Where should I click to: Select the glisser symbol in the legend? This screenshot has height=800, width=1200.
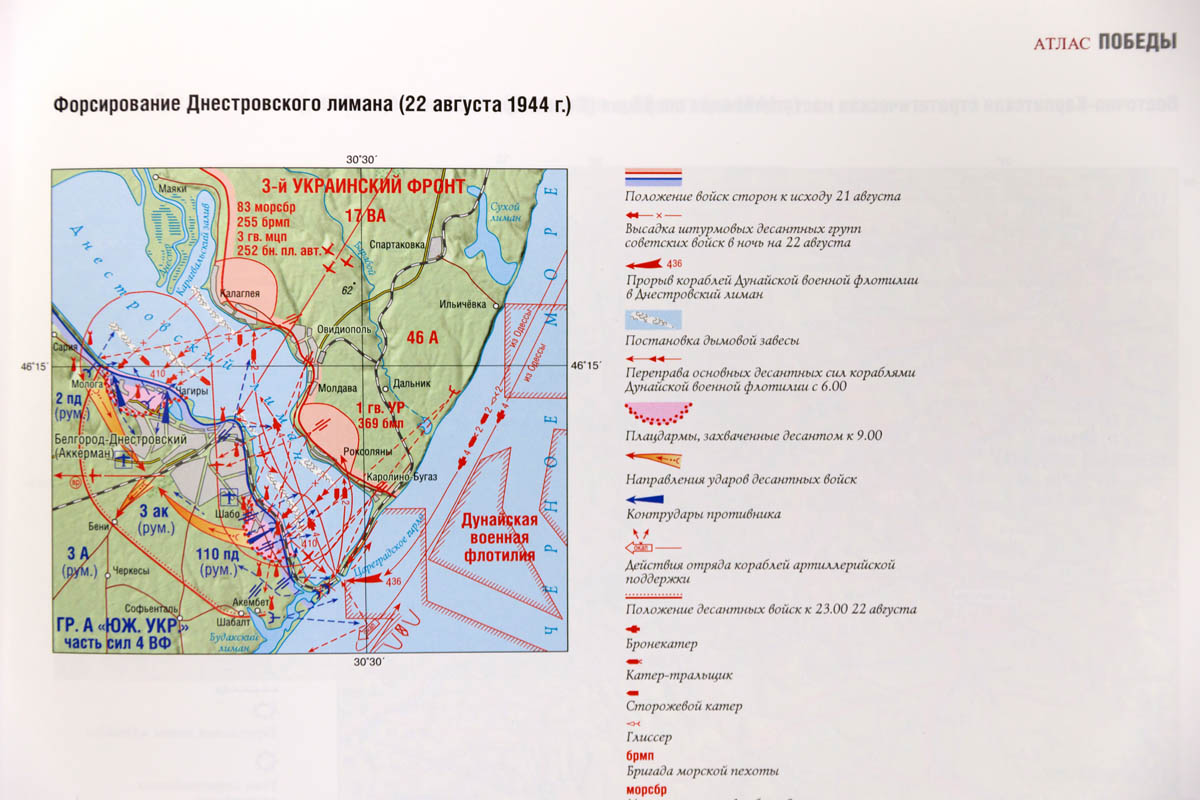coord(634,723)
